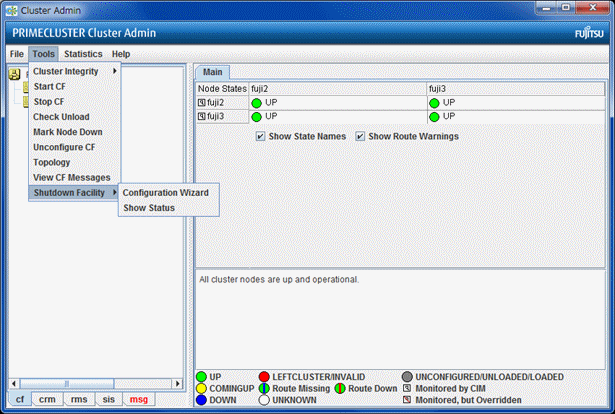Minimize the Cluster Admin window
This screenshot has height=414, width=615.
point(547,8)
